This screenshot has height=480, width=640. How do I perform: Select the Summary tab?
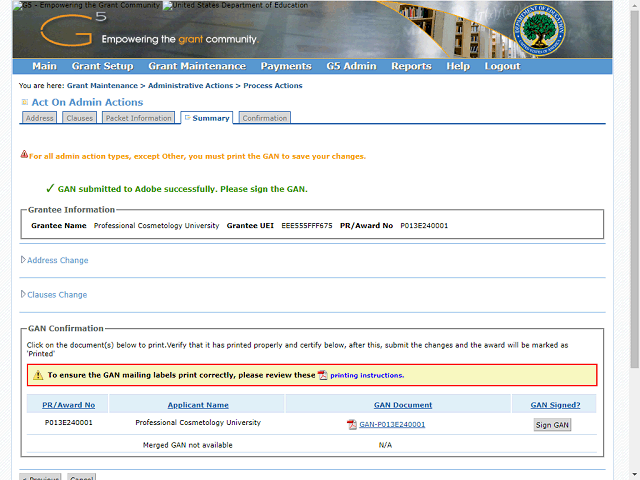point(207,118)
